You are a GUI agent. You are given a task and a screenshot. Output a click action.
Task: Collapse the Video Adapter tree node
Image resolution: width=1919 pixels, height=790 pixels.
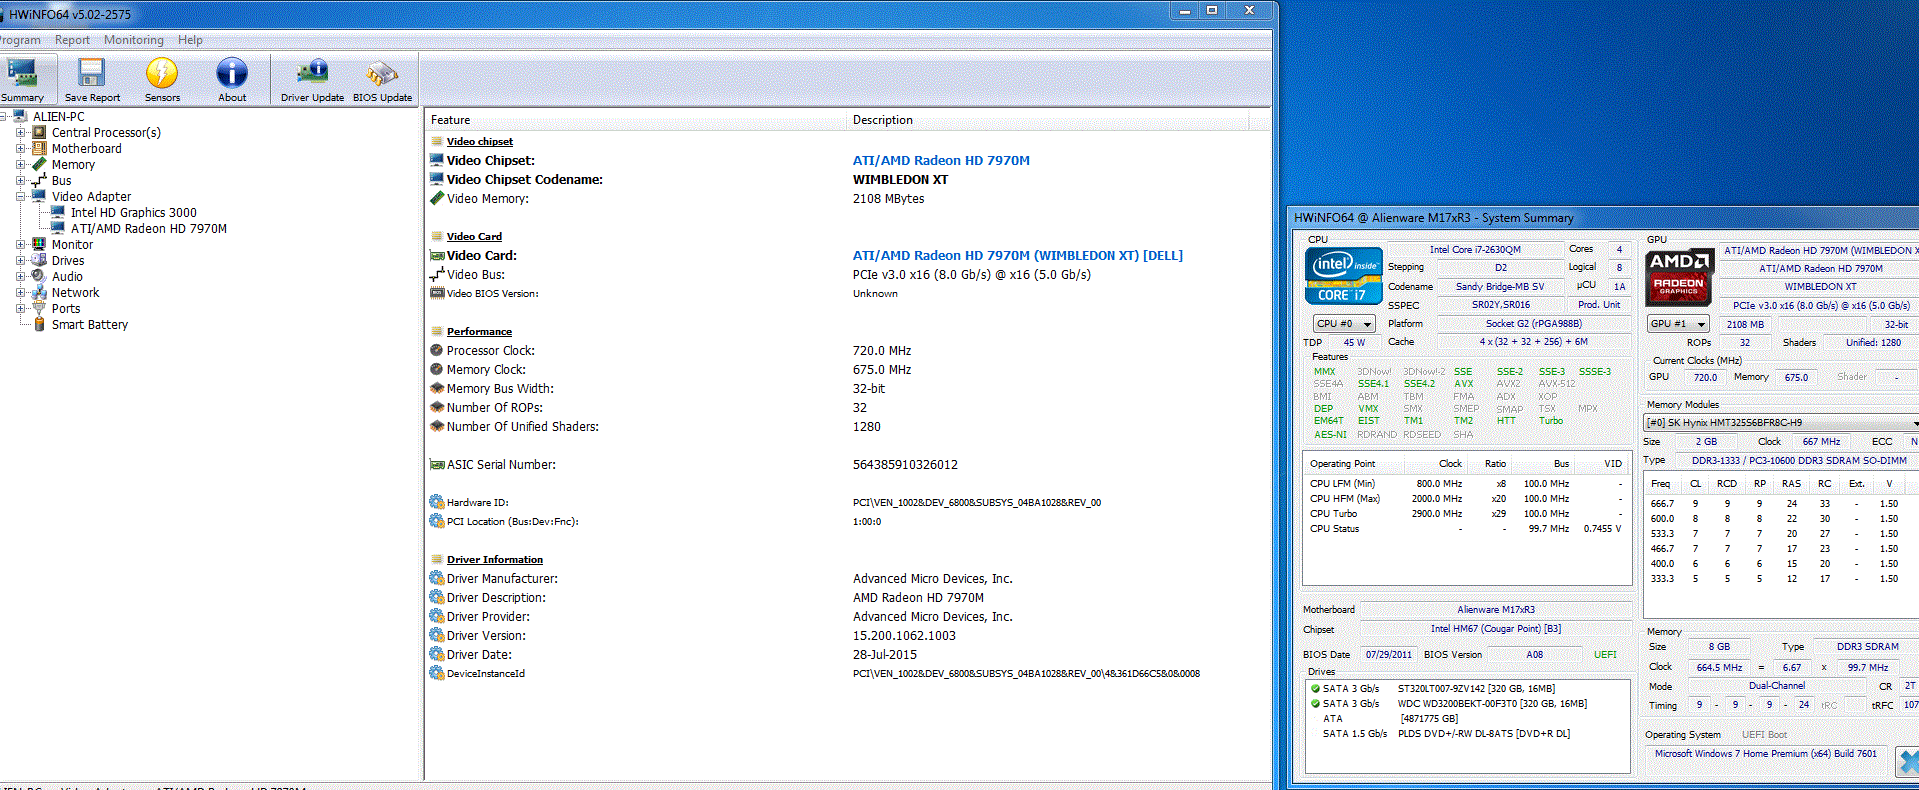(x=20, y=197)
